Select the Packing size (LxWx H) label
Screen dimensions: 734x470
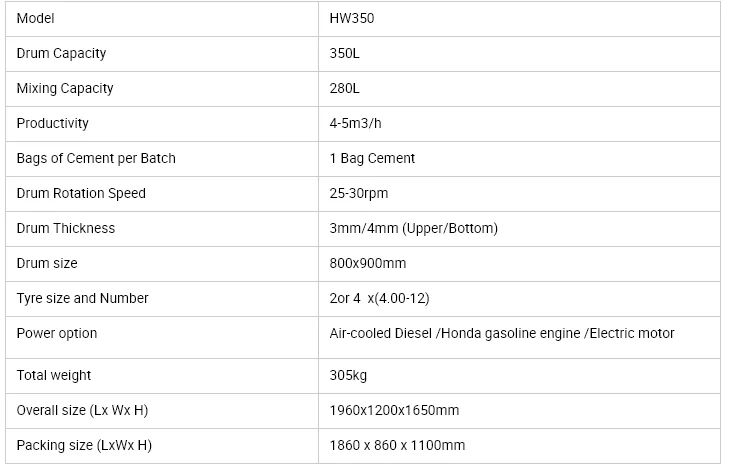tap(84, 445)
